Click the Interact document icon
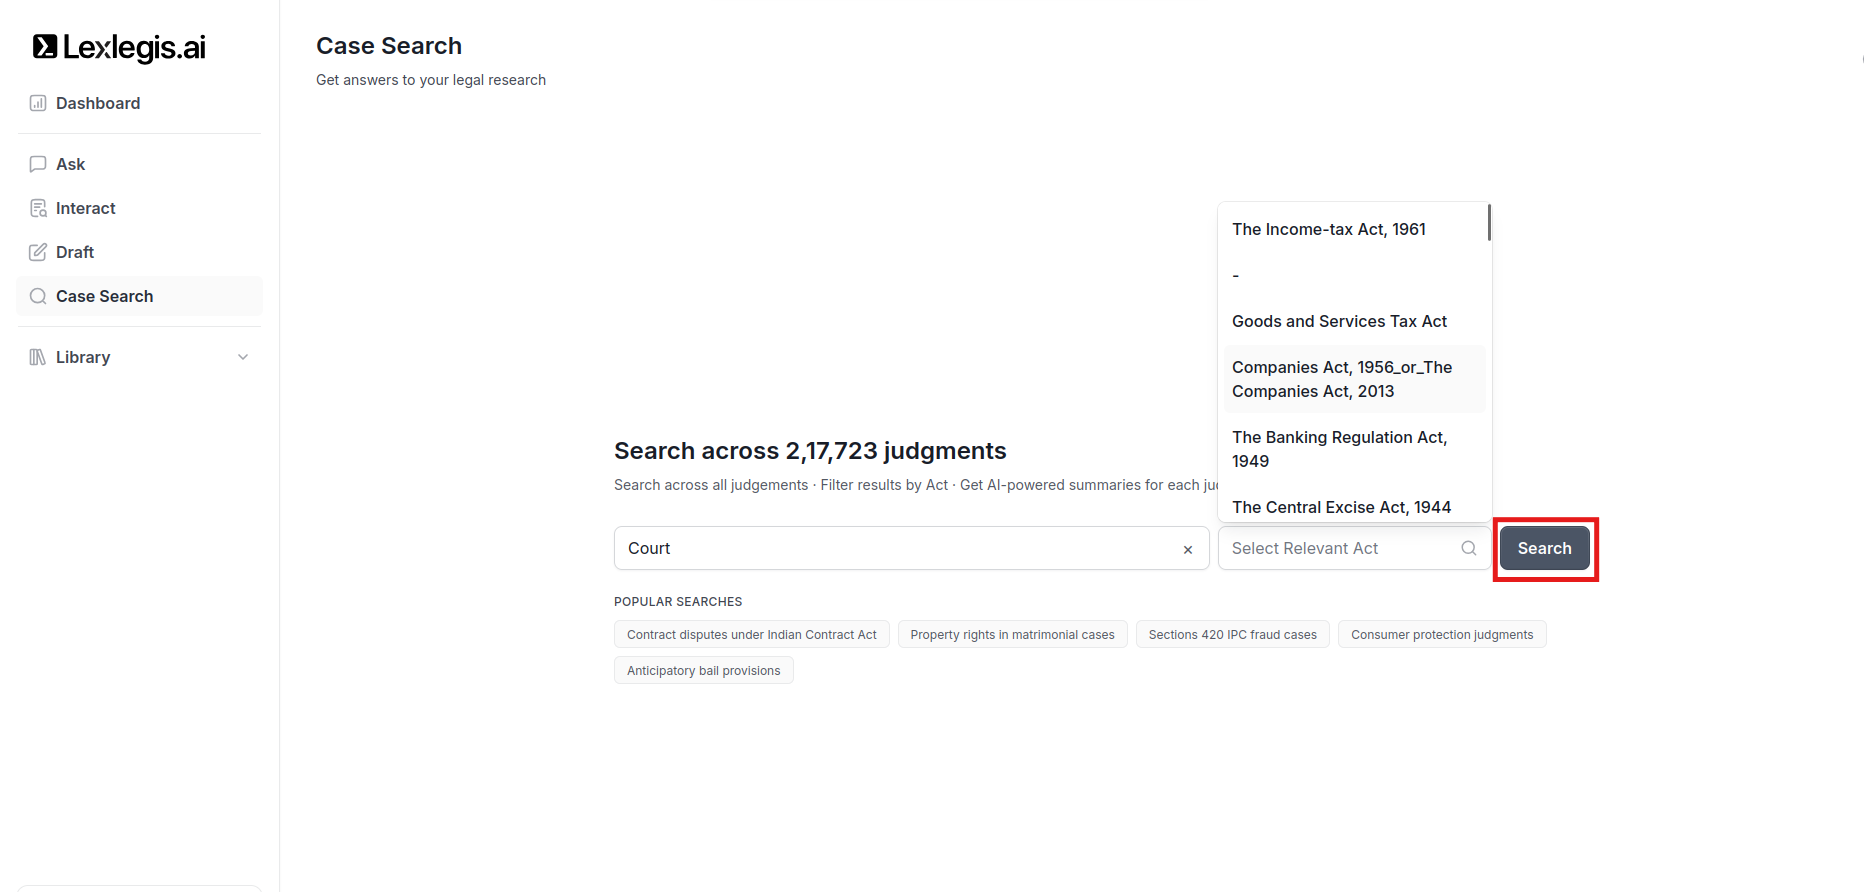 38,208
